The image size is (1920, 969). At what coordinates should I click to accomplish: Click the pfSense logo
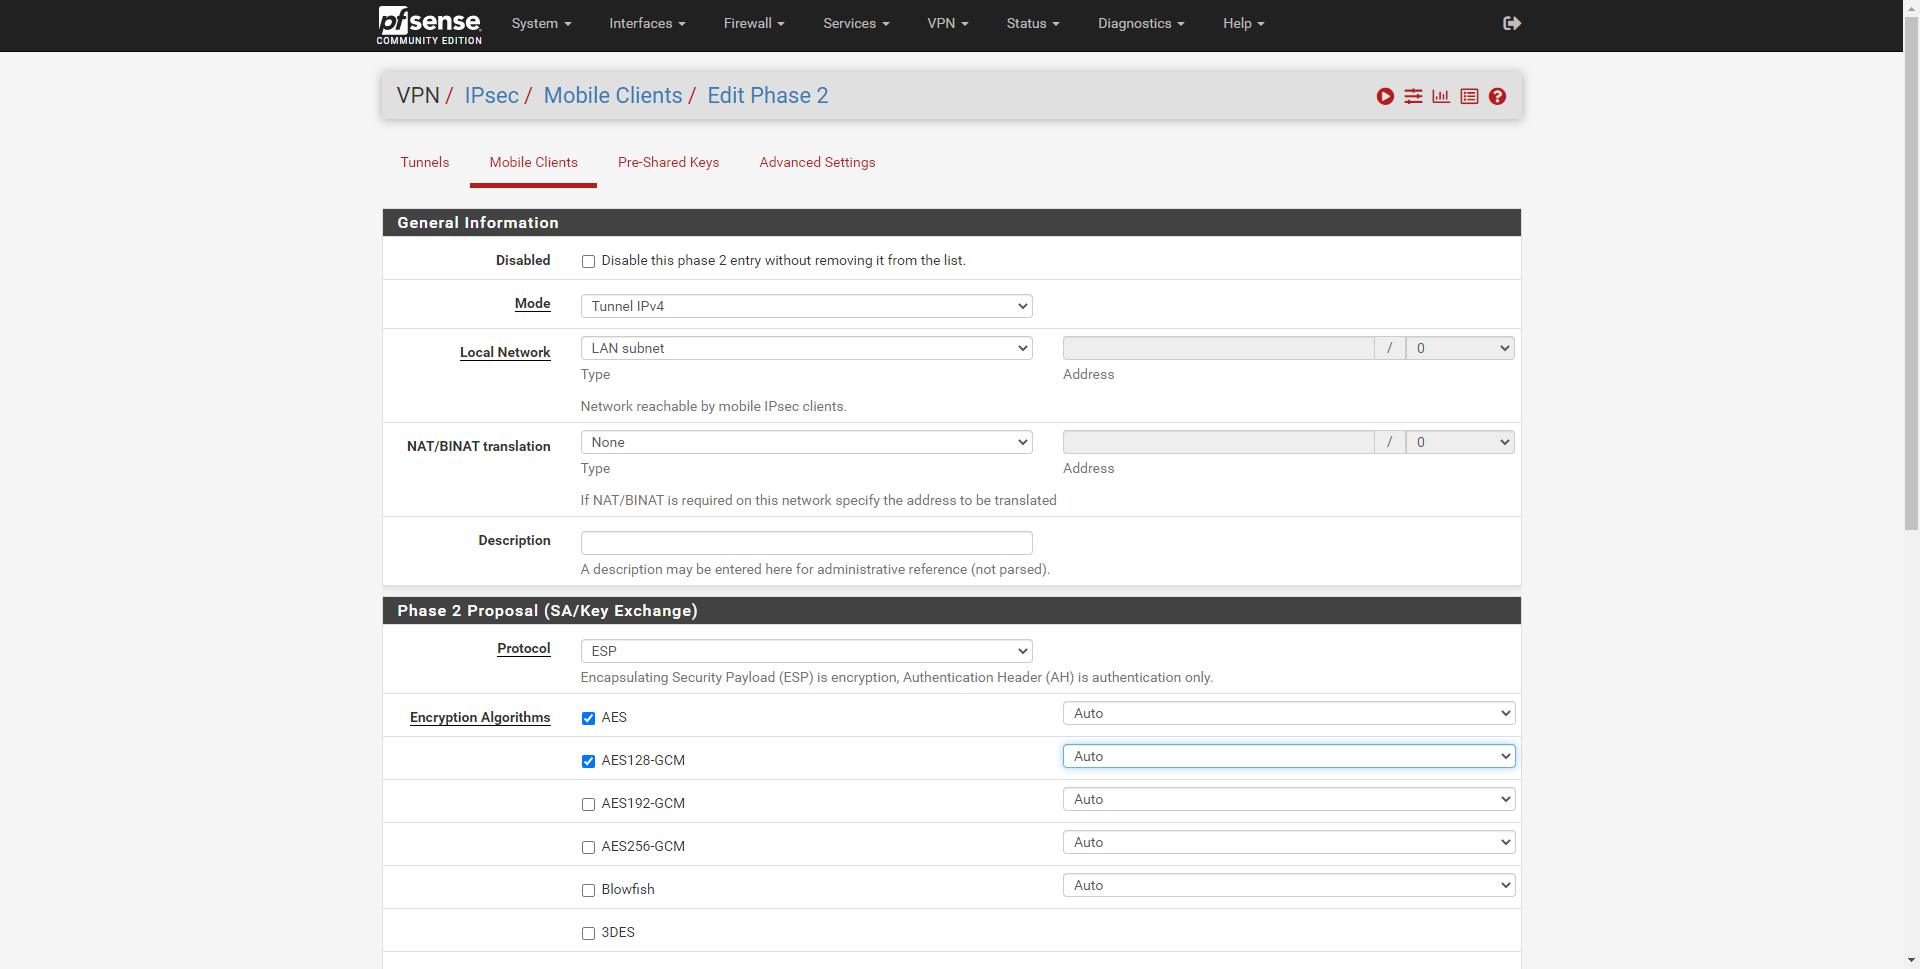(429, 25)
